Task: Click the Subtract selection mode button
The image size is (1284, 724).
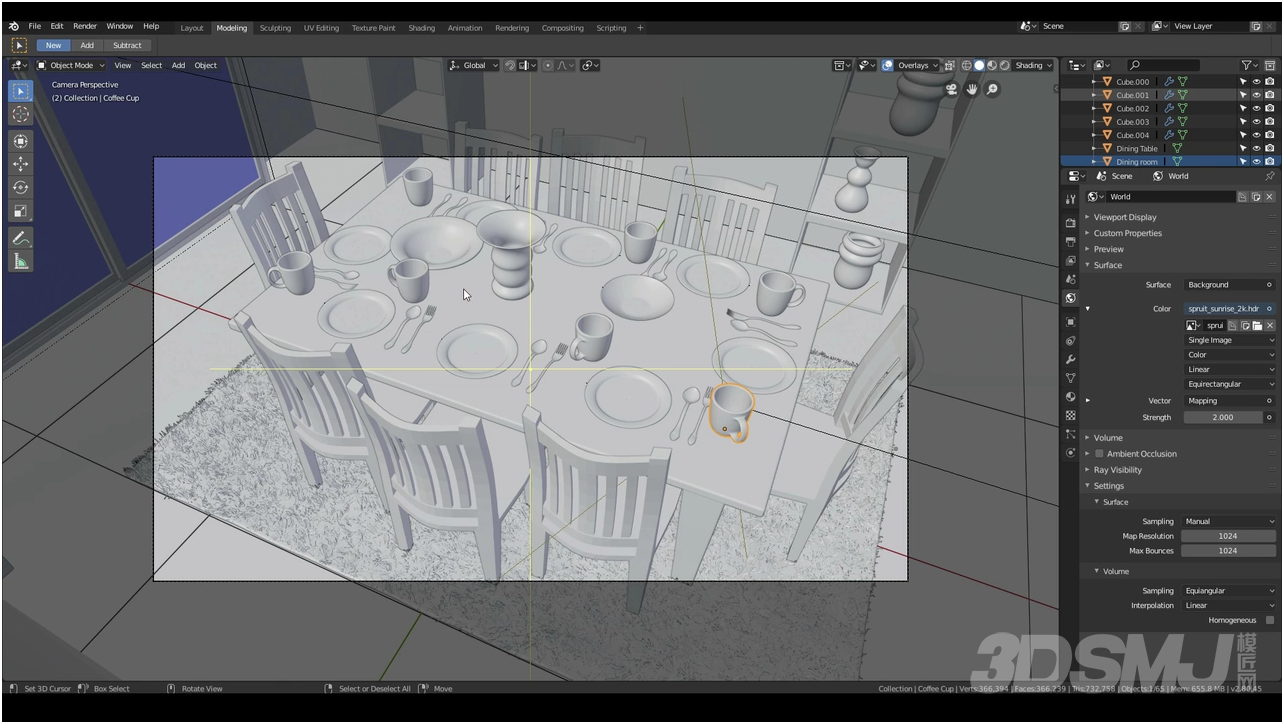Action: click(x=127, y=45)
